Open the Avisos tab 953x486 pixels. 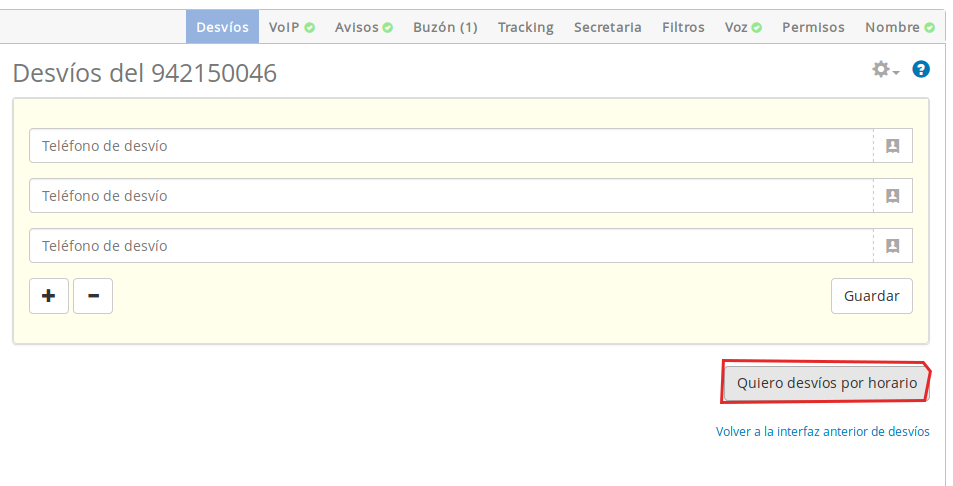click(363, 27)
